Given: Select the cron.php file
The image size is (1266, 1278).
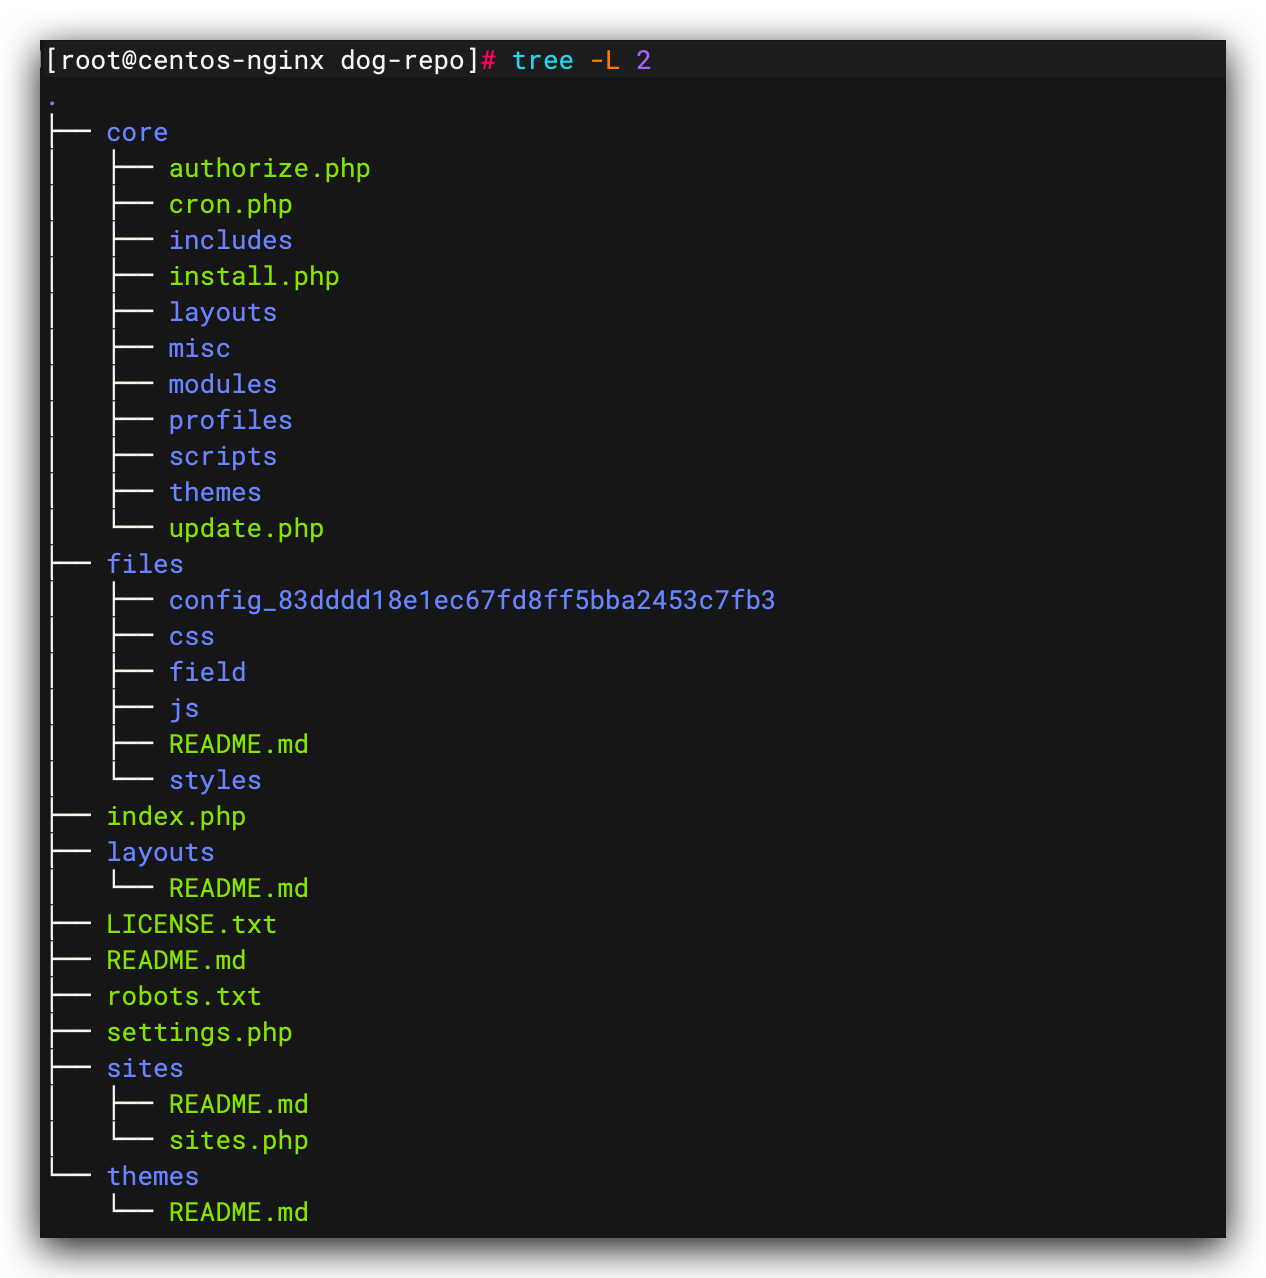Looking at the screenshot, I should [x=230, y=205].
